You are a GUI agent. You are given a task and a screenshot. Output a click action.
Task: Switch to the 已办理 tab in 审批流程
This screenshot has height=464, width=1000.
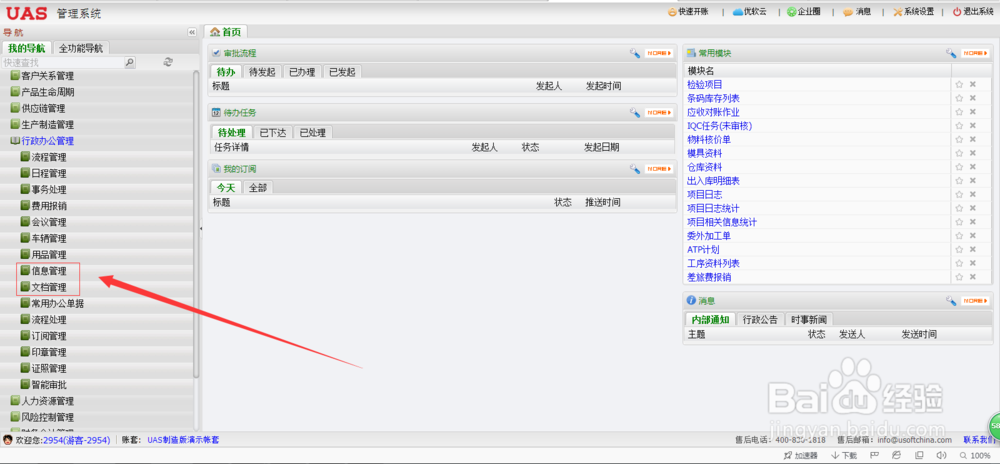[302, 71]
